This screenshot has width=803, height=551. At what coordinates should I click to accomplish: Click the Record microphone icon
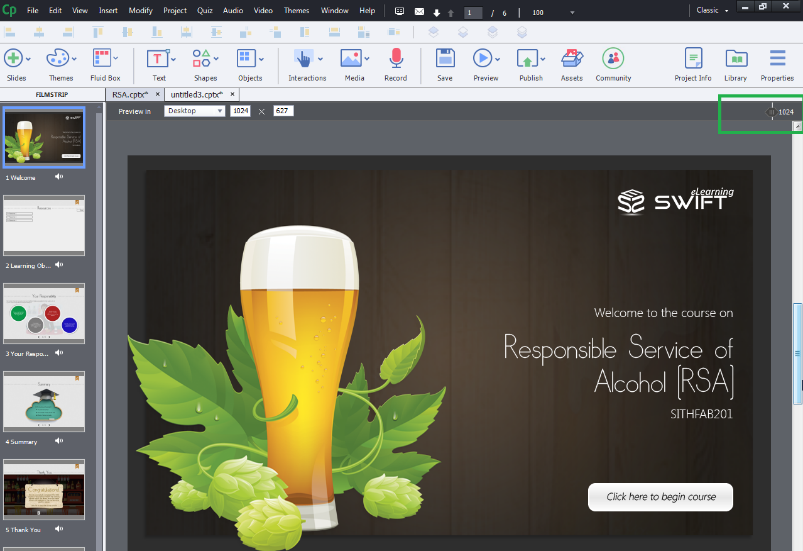click(x=396, y=58)
